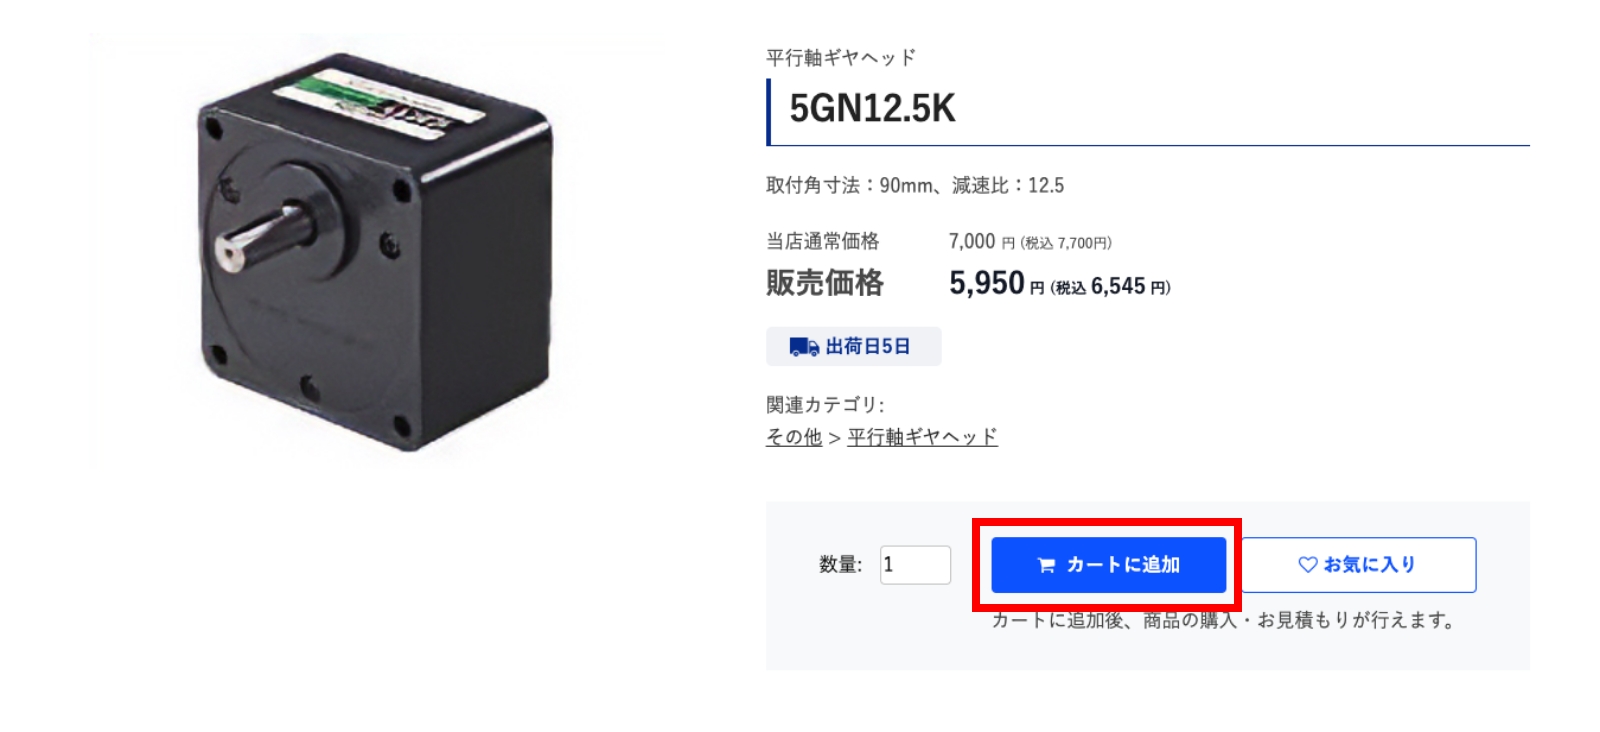Image resolution: width=1600 pixels, height=732 pixels.
Task: Click the truck icon beside 出荷日5日
Action: point(804,346)
